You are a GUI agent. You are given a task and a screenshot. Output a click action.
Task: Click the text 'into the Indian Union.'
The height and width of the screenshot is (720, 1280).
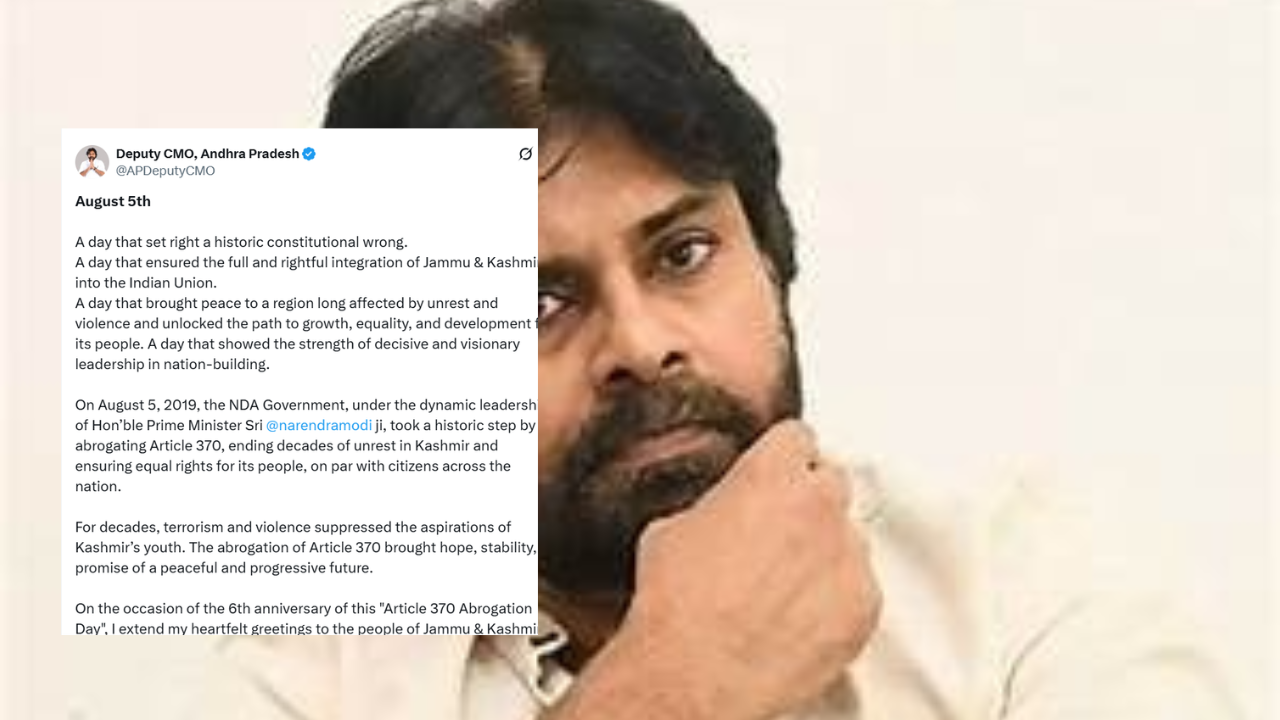tap(146, 283)
